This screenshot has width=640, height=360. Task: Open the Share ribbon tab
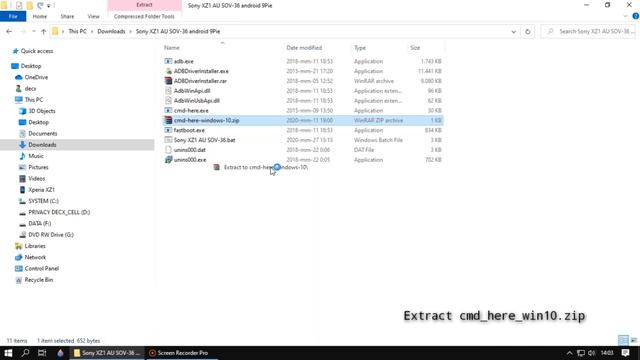pyautogui.click(x=67, y=16)
